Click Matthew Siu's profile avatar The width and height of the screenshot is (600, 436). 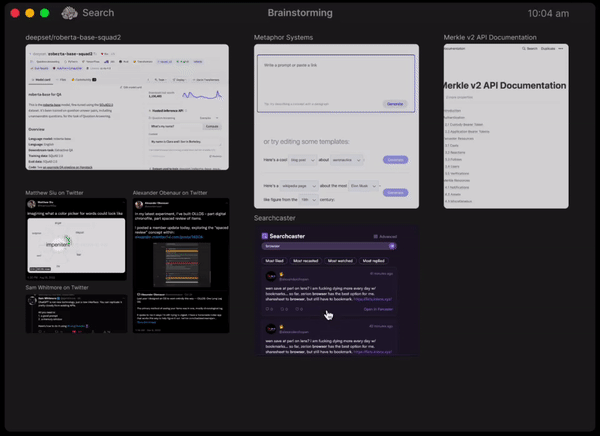tap(31, 204)
